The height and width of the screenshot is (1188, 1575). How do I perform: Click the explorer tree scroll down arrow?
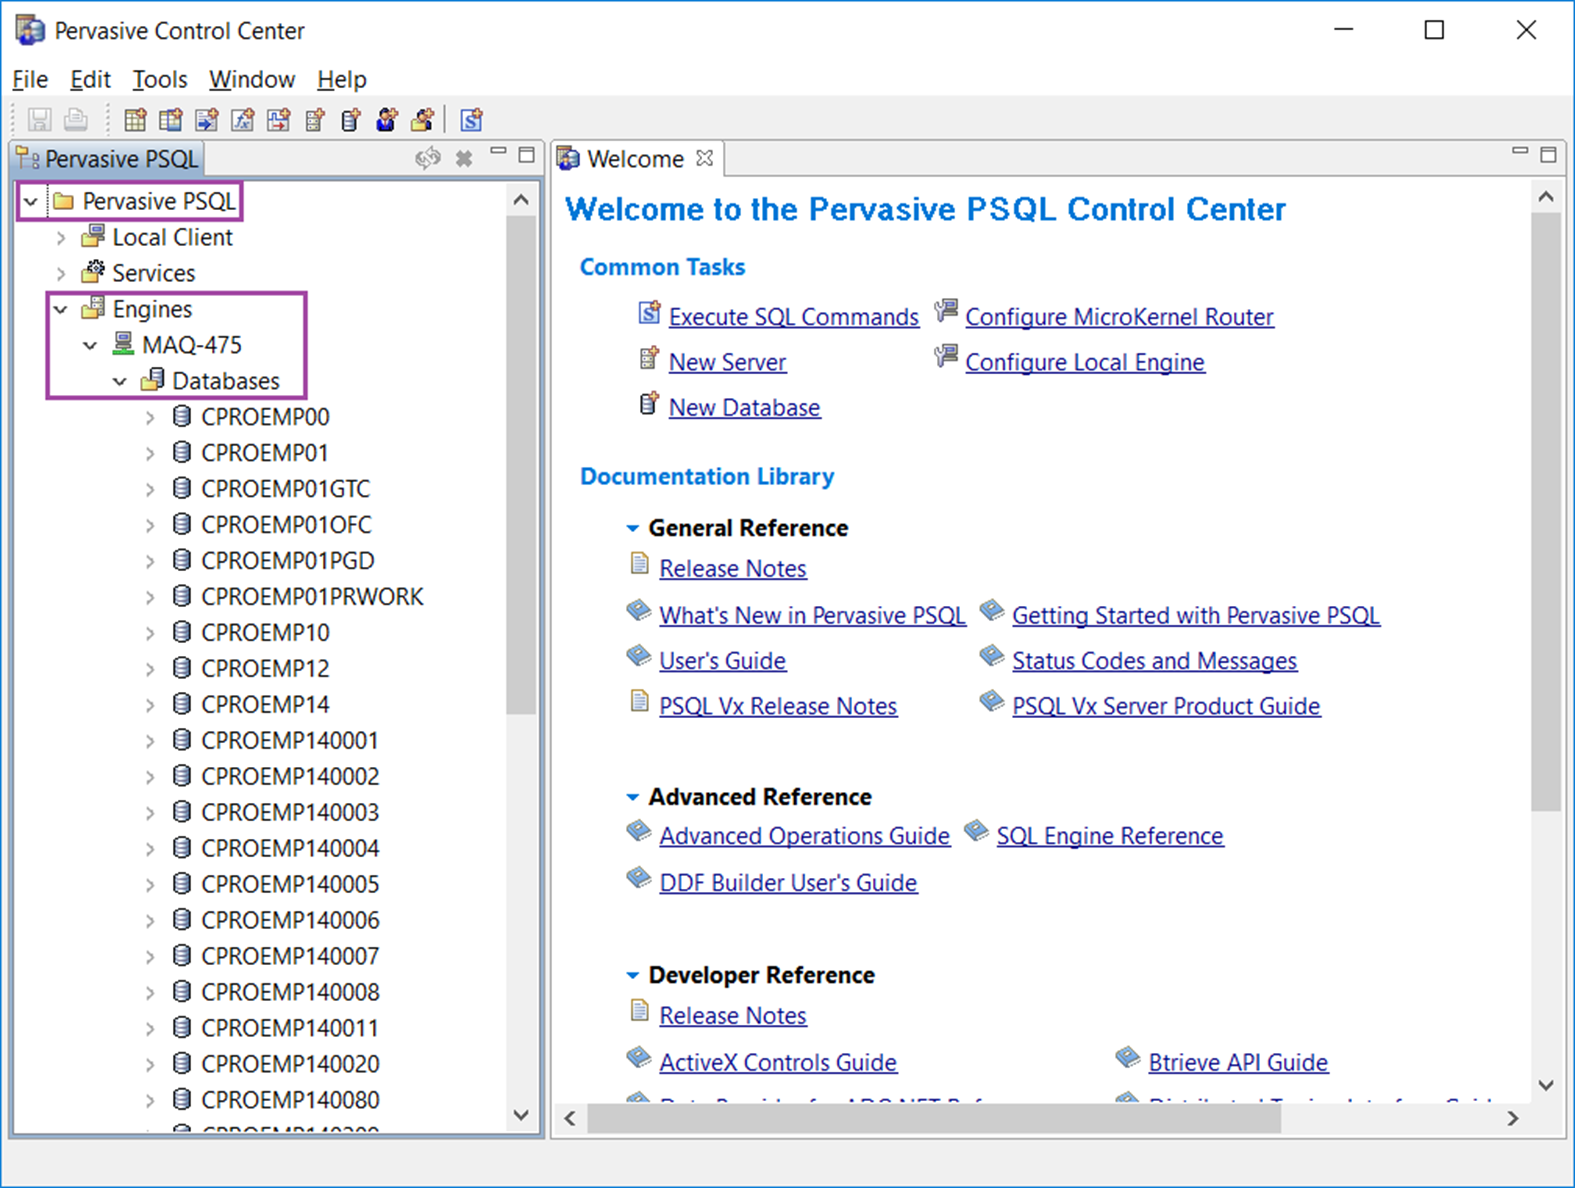click(x=521, y=1115)
